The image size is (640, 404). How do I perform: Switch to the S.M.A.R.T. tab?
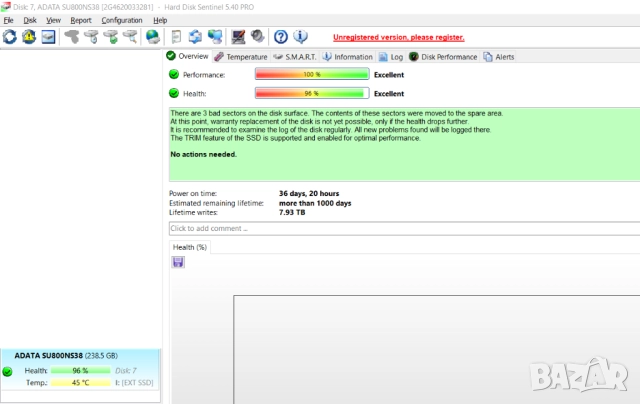tap(295, 57)
